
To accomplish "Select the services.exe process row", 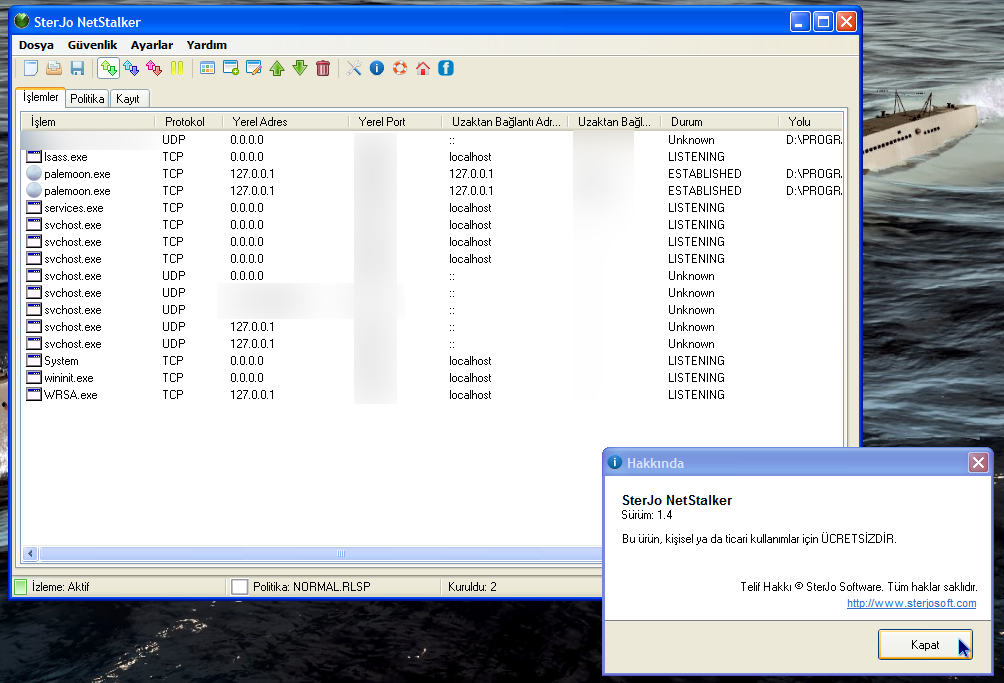I will [432, 208].
